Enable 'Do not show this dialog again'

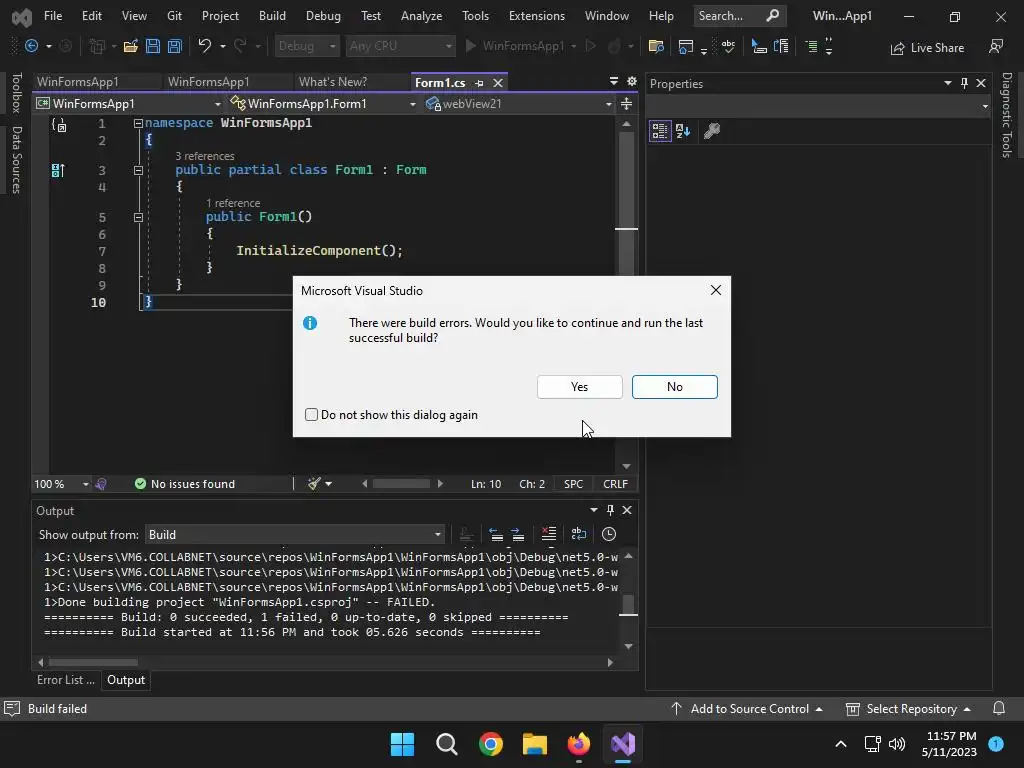pyautogui.click(x=312, y=415)
